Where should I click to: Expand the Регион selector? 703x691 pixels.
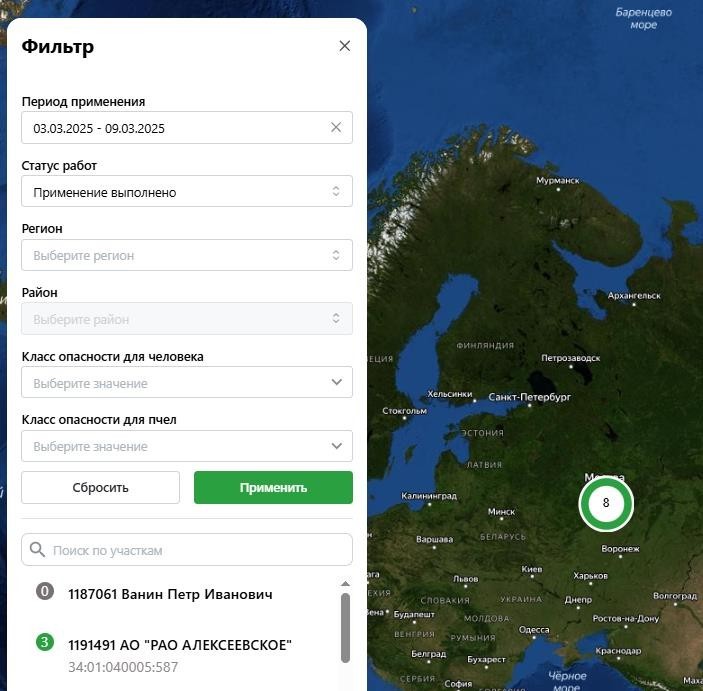click(x=186, y=256)
